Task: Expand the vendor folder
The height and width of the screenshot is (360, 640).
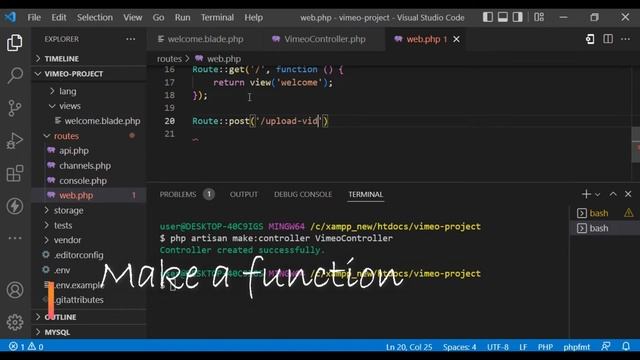Action: tap(89, 240)
